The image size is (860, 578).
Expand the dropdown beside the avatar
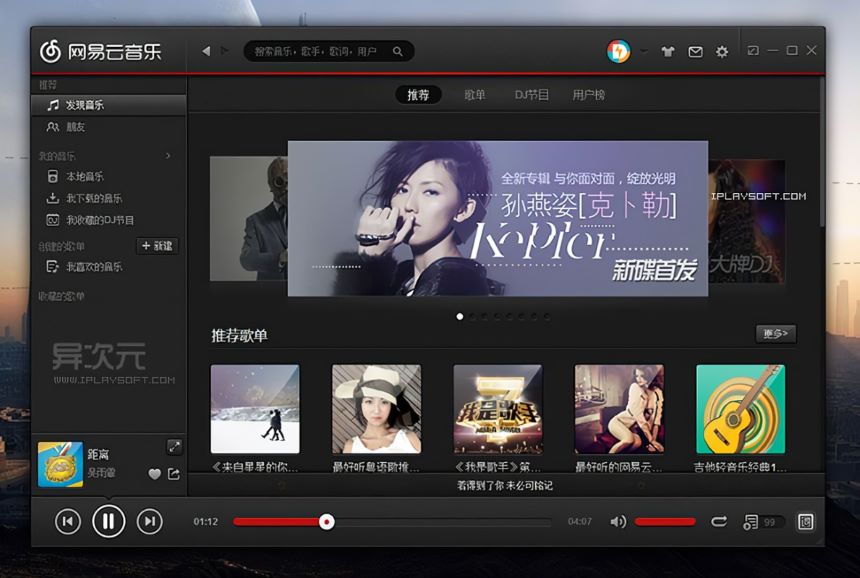tap(643, 52)
